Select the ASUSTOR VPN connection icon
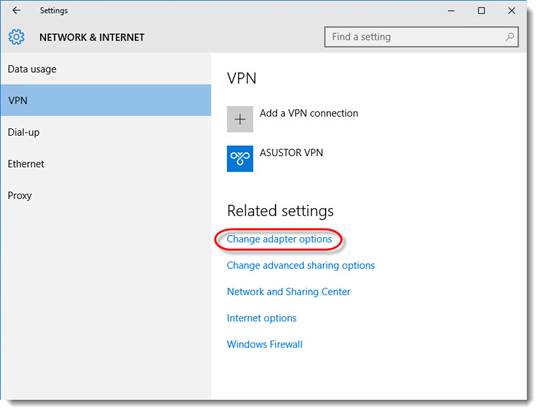 [240, 158]
